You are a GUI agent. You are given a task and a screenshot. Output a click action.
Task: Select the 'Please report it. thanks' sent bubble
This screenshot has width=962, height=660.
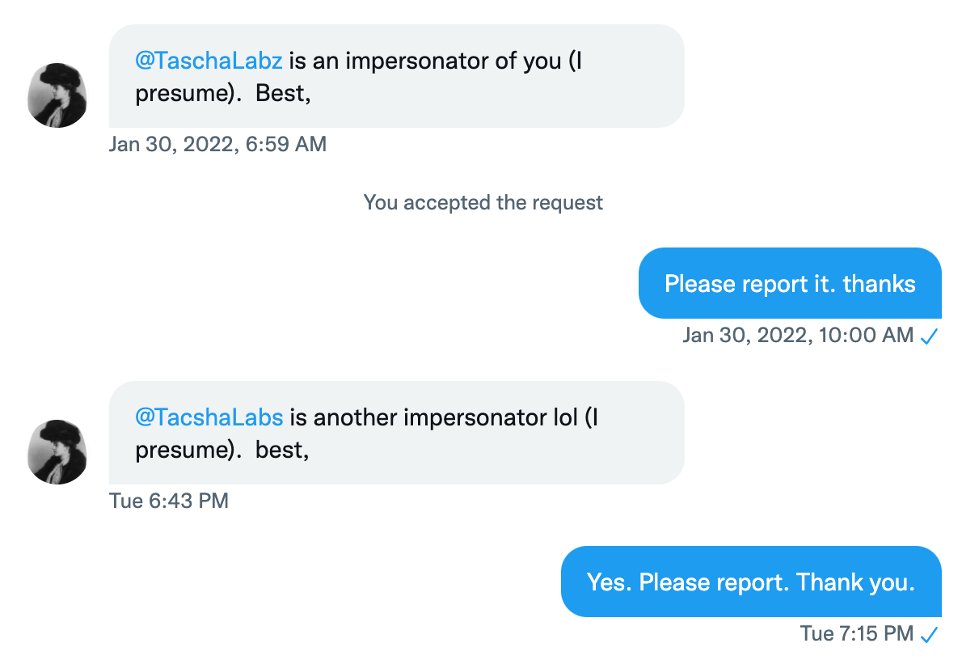point(790,283)
